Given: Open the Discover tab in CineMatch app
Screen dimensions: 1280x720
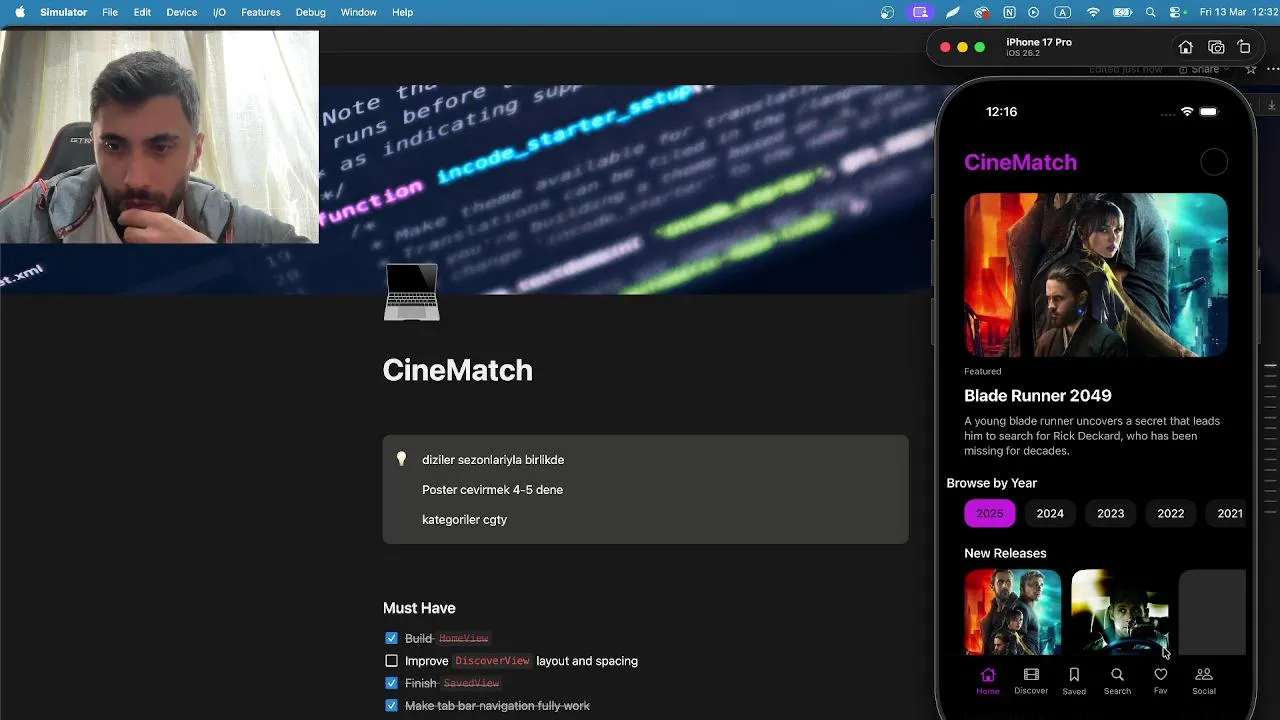Looking at the screenshot, I should (1031, 681).
